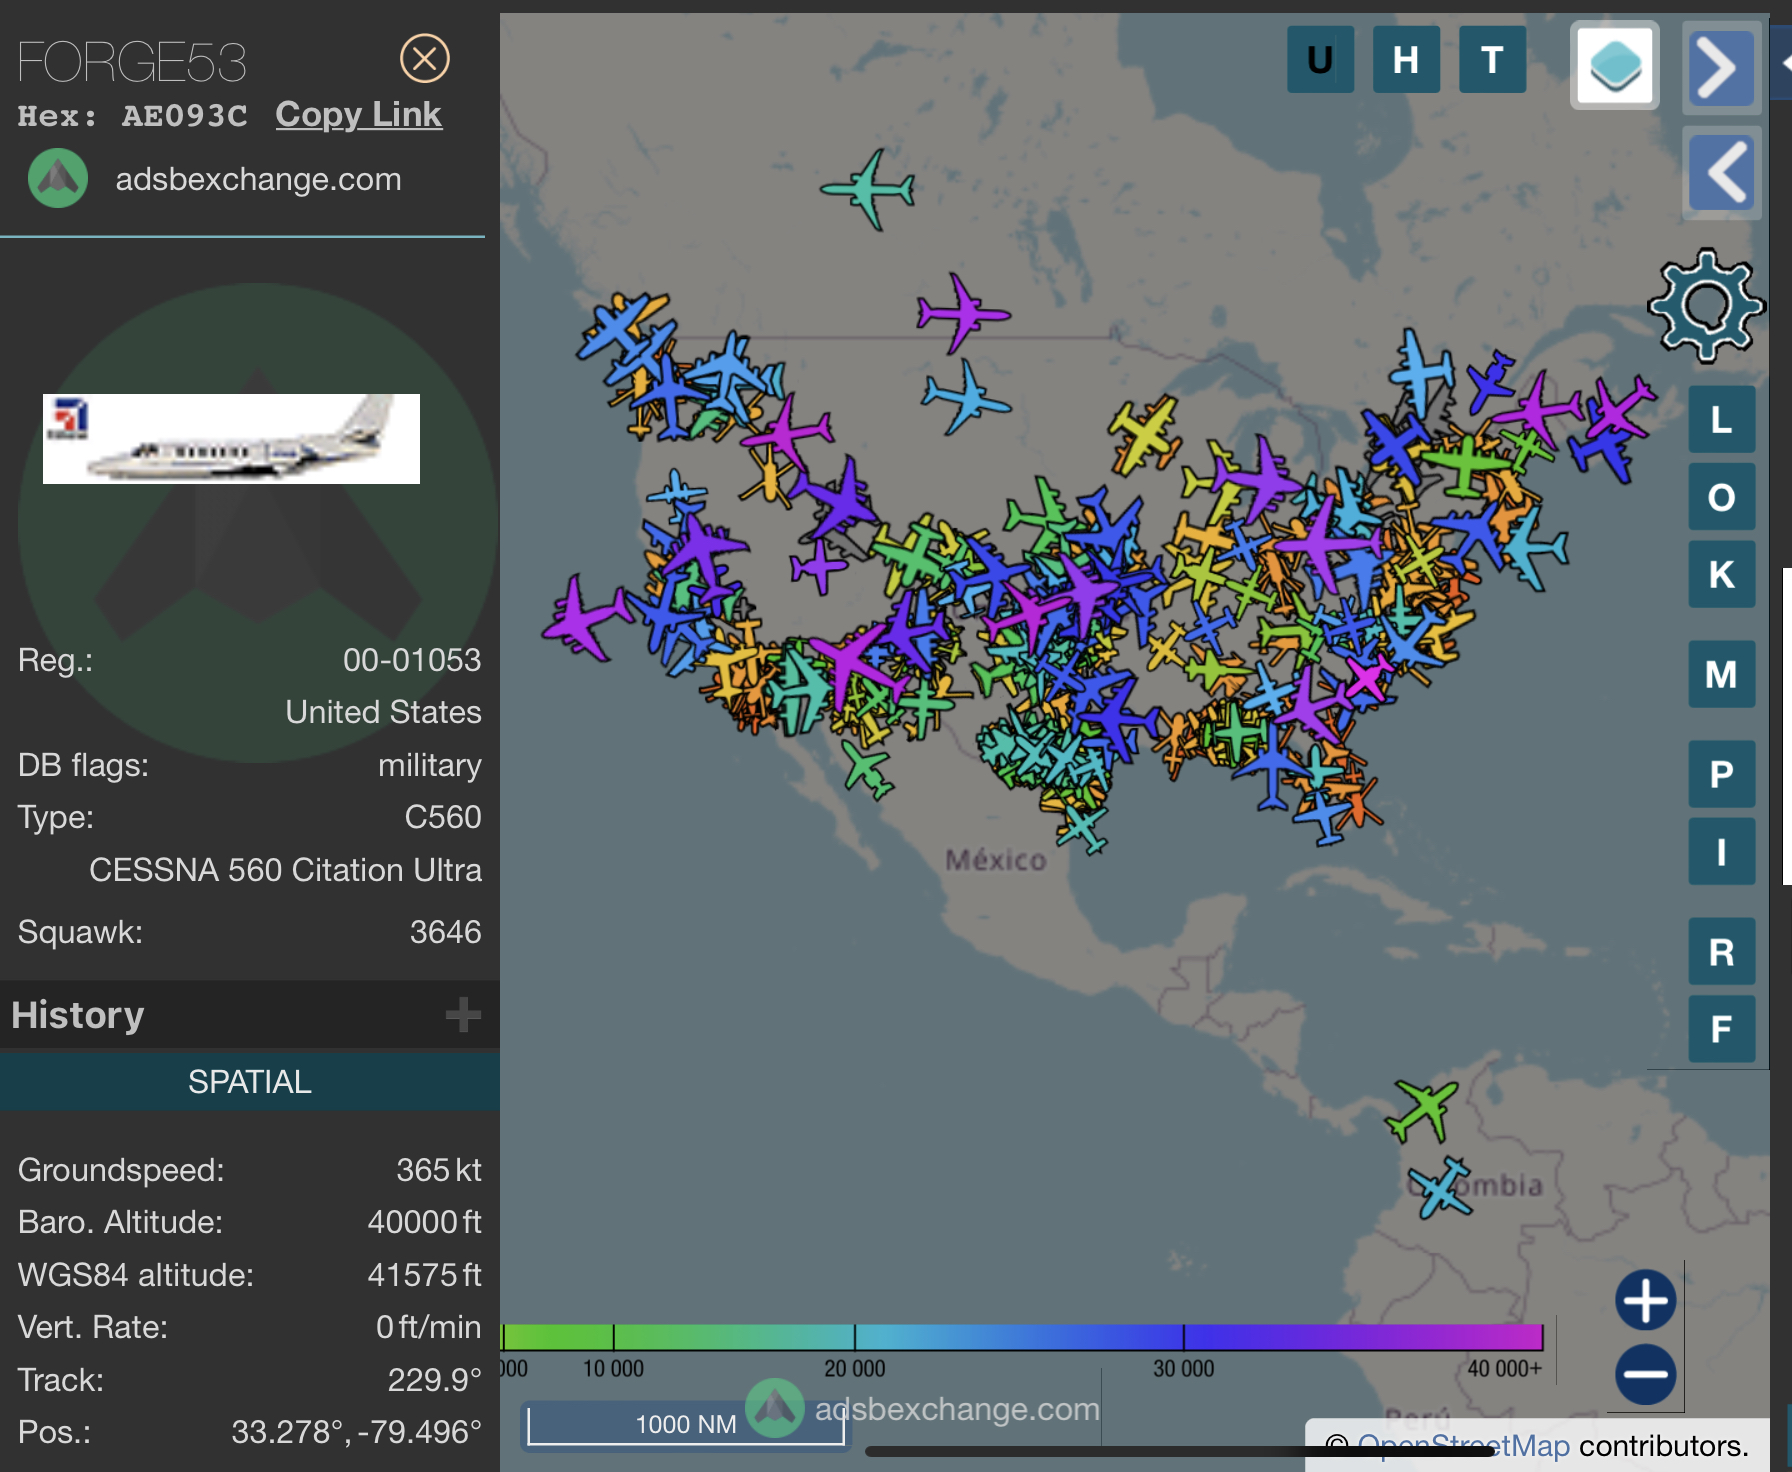Click the squawk code 3646
The width and height of the screenshot is (1792, 1472).
[x=445, y=932]
